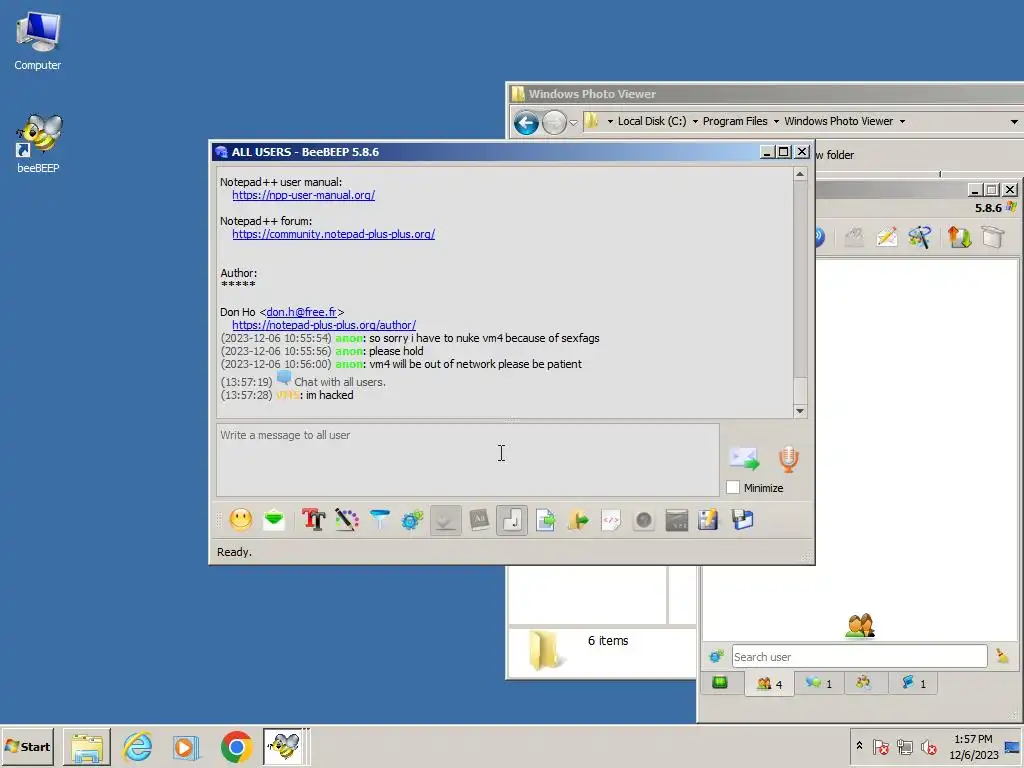1024x768 pixels.
Task: Click Program Files in address bar
Action: pyautogui.click(x=735, y=121)
